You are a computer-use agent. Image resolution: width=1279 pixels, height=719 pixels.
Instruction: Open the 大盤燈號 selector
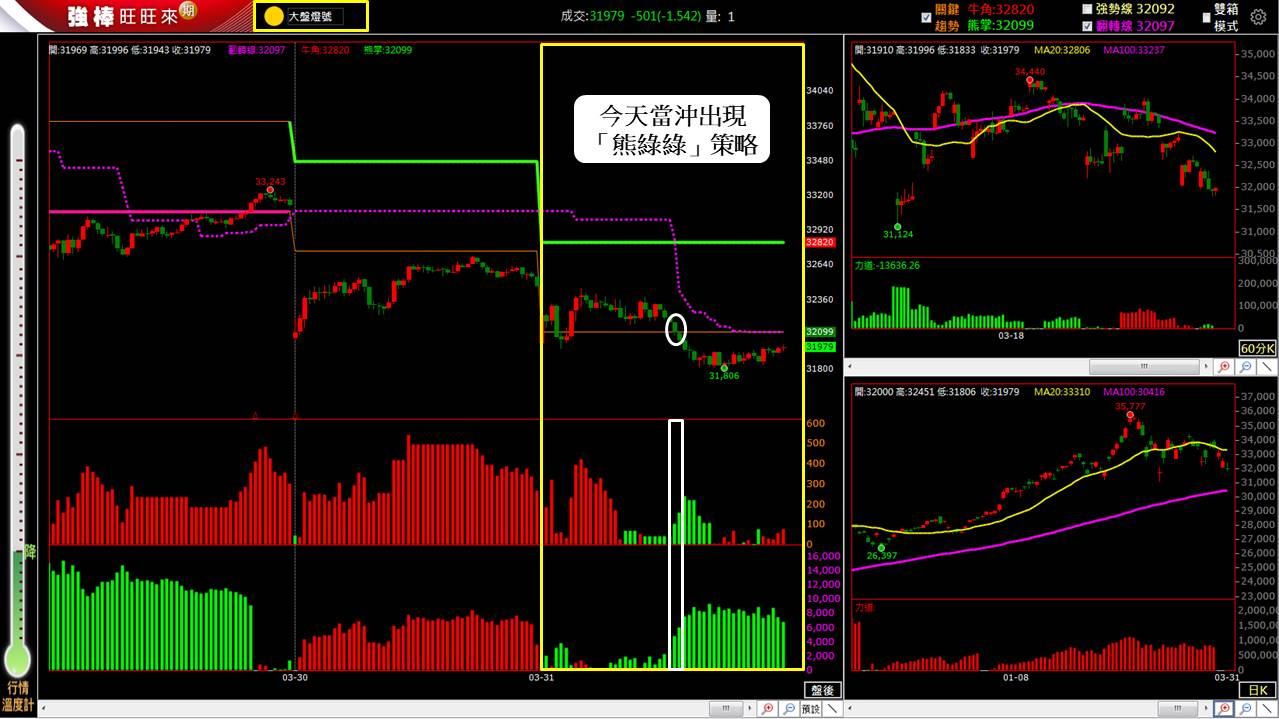point(312,16)
